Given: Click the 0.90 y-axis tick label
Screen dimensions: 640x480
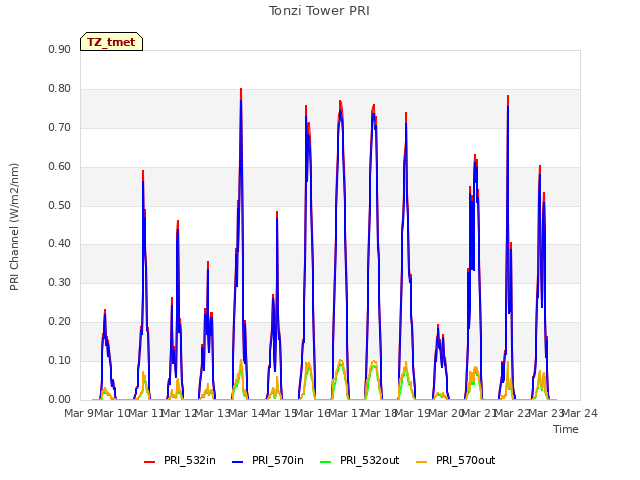Looking at the screenshot, I should 60,49.
